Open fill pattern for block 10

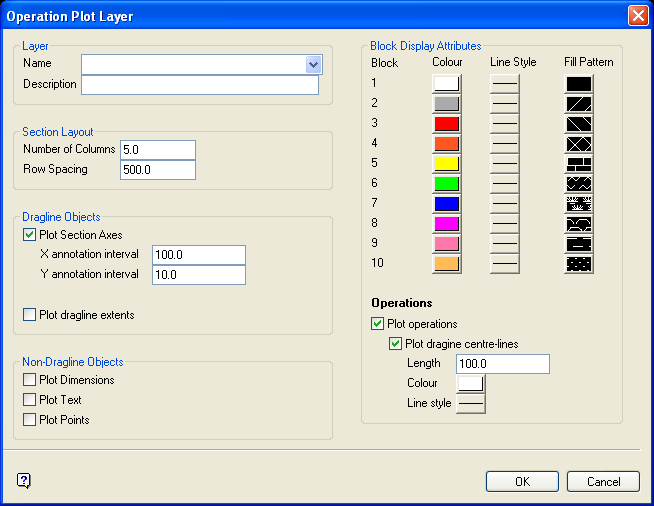coord(579,264)
